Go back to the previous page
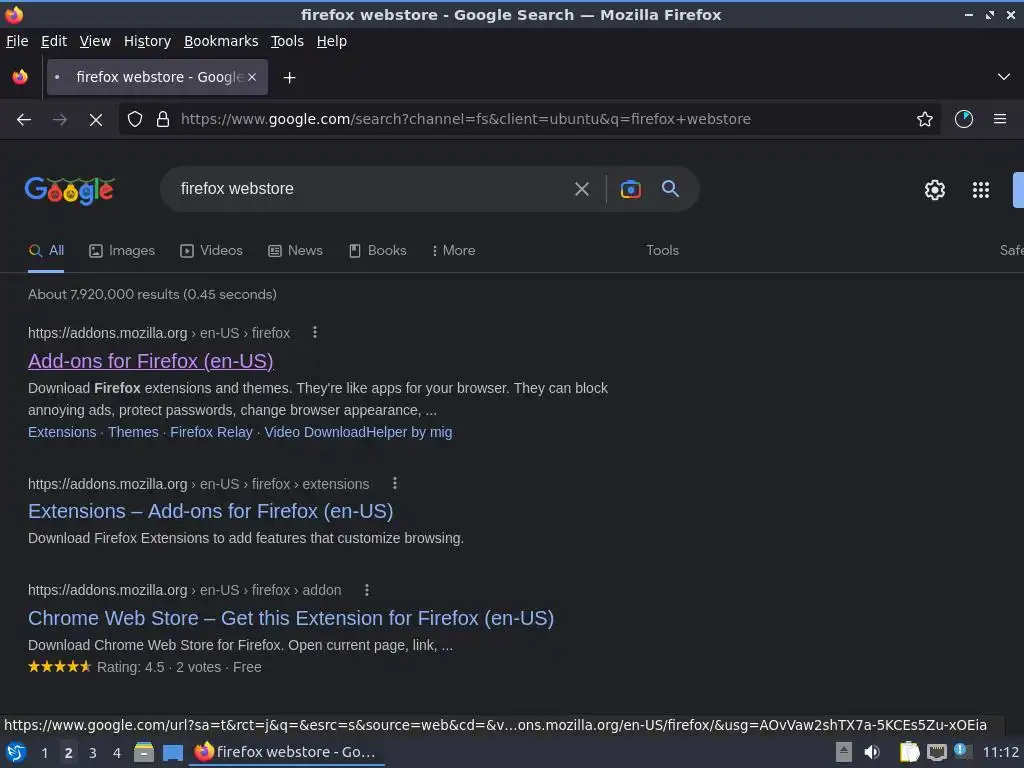 (24, 119)
